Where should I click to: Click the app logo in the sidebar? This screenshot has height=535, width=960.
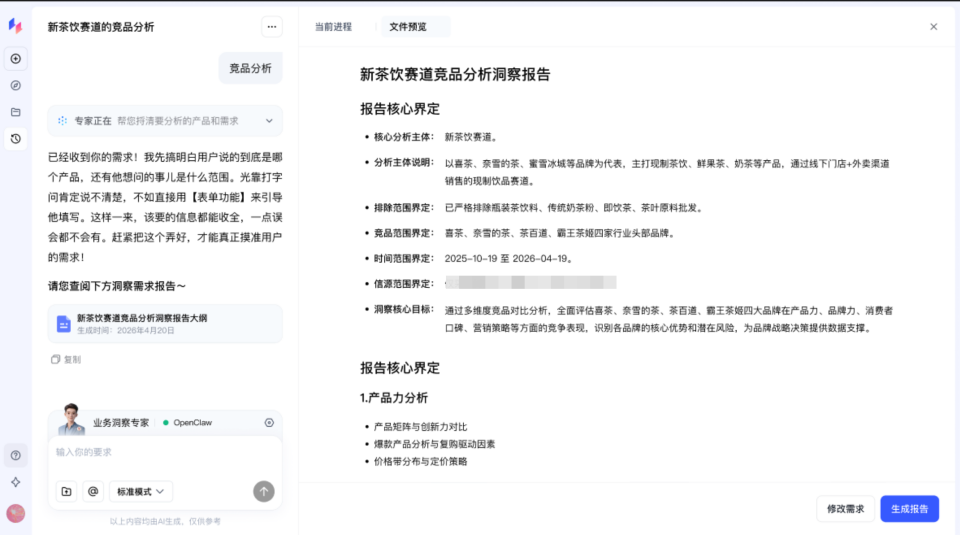tap(15, 26)
